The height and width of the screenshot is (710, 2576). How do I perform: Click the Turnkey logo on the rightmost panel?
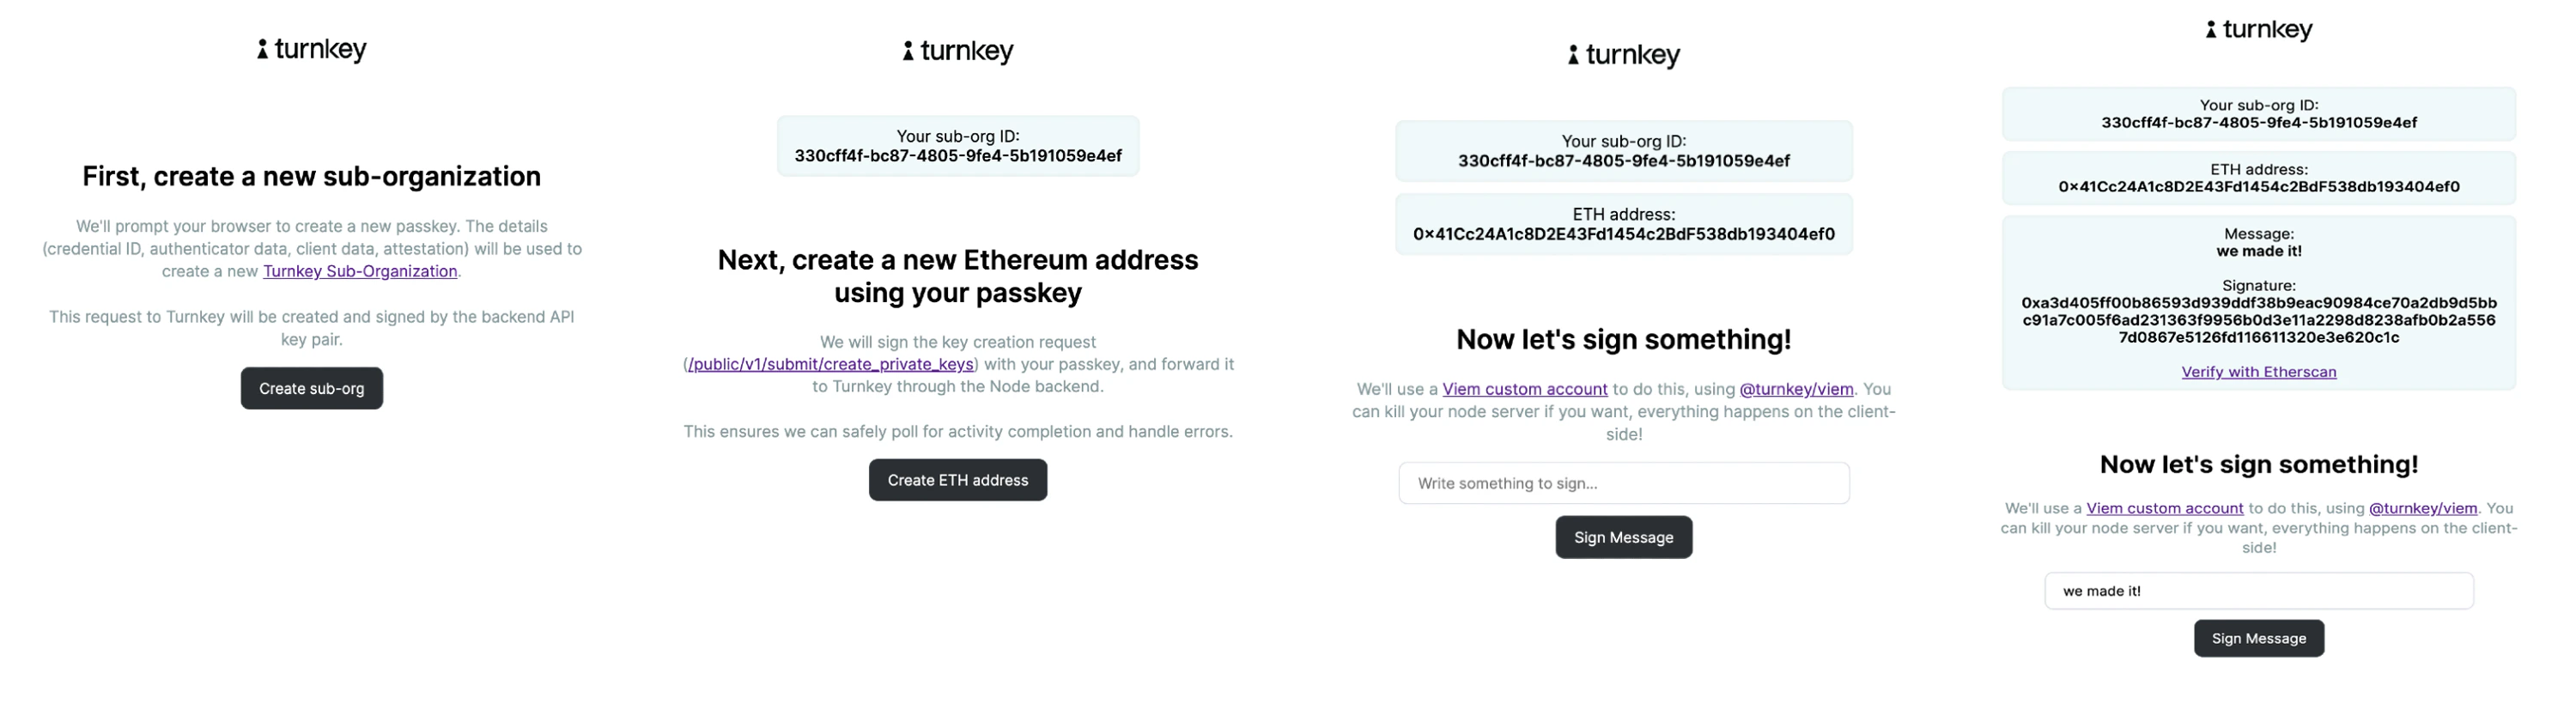pyautogui.click(x=2258, y=30)
